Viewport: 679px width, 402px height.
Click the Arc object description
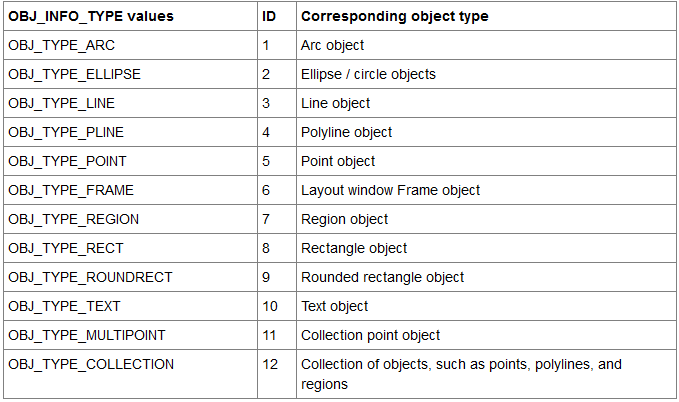[332, 45]
